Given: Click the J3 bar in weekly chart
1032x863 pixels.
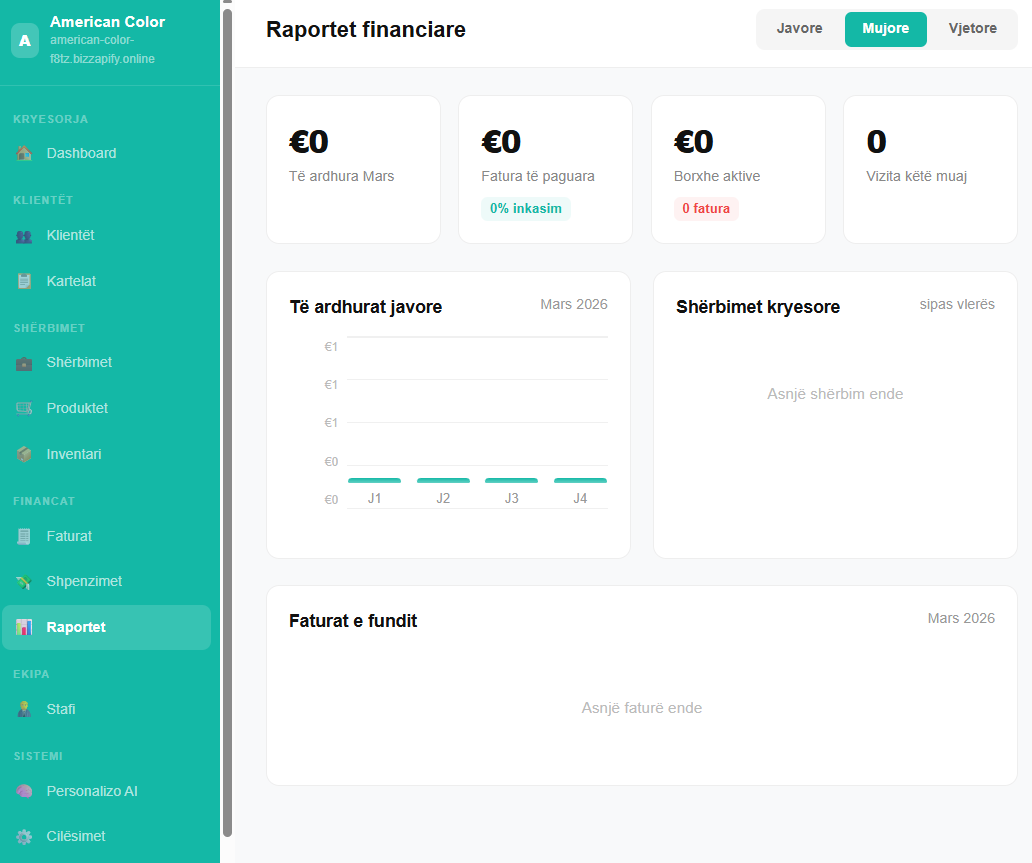Looking at the screenshot, I should [511, 481].
